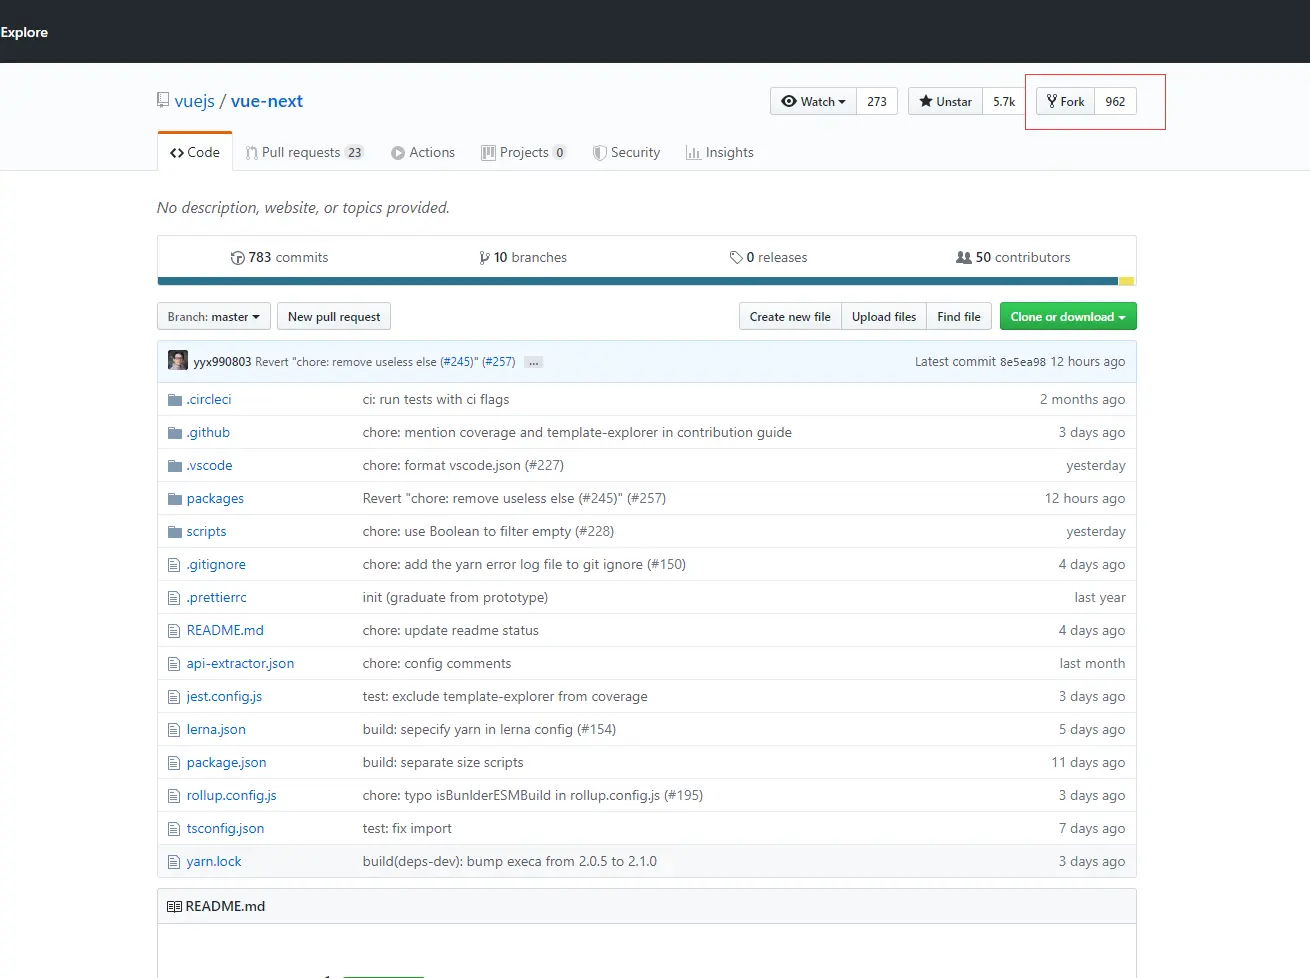Open the 783 commits history
The height and width of the screenshot is (978, 1310).
280,258
